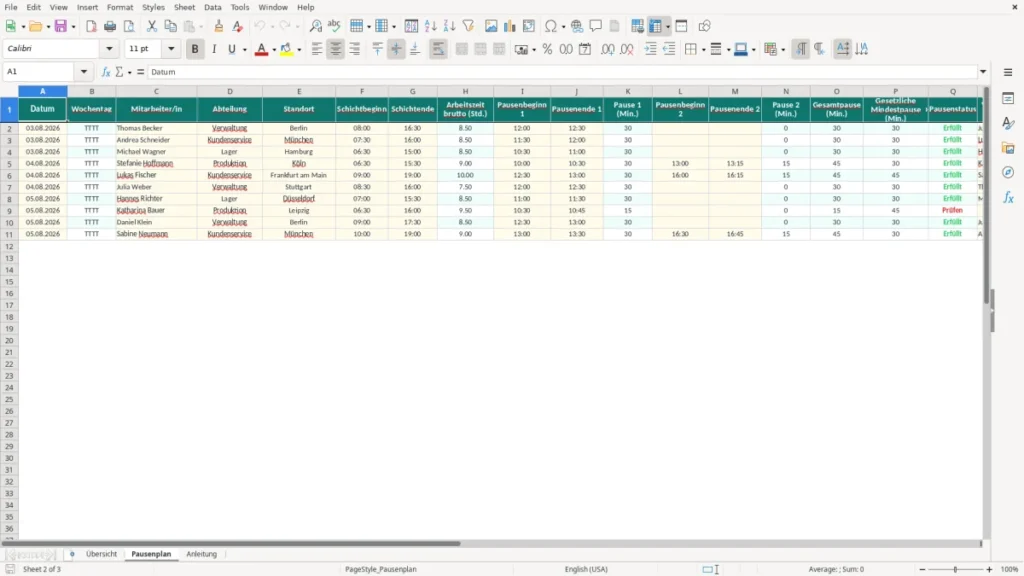Switch to the Anleitung sheet tab
Viewport: 1024px width, 576px height.
coord(201,554)
